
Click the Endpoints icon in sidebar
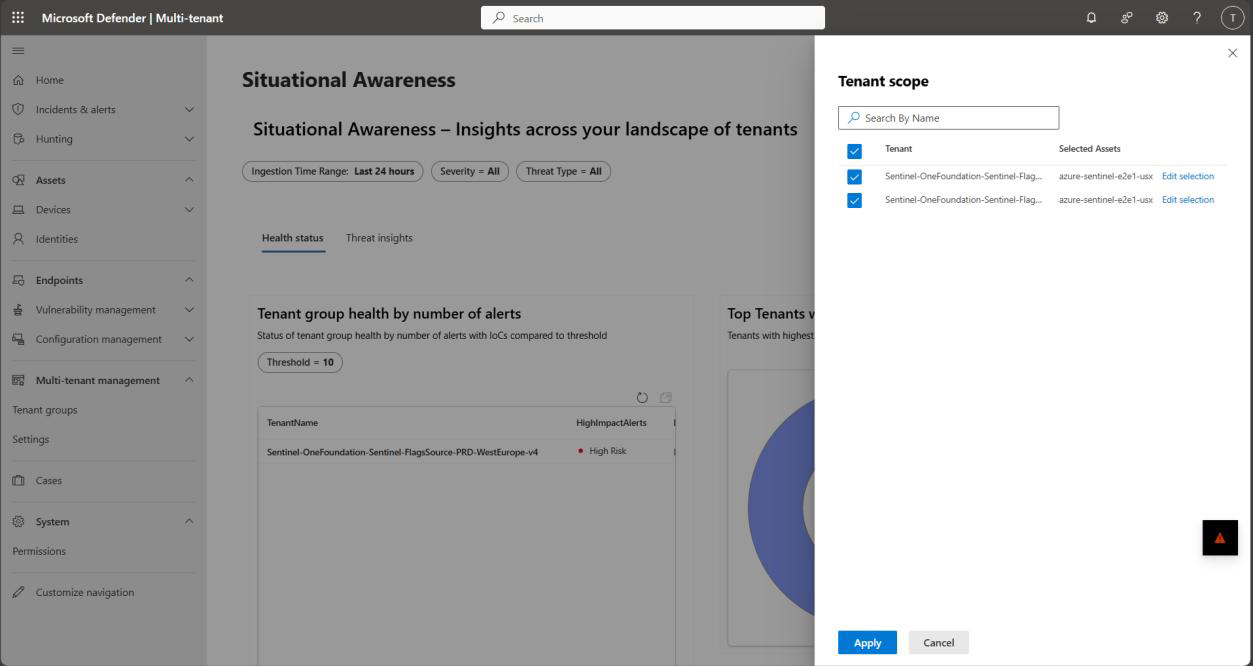pyautogui.click(x=18, y=280)
